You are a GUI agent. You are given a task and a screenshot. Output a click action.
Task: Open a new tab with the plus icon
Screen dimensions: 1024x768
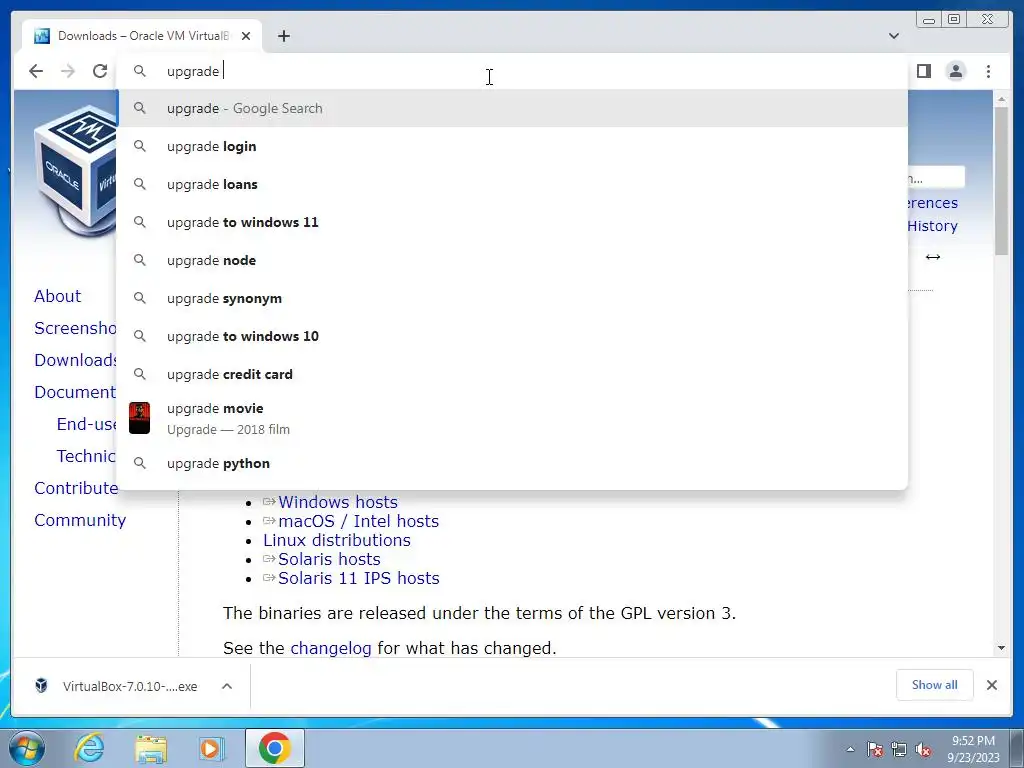pos(283,36)
